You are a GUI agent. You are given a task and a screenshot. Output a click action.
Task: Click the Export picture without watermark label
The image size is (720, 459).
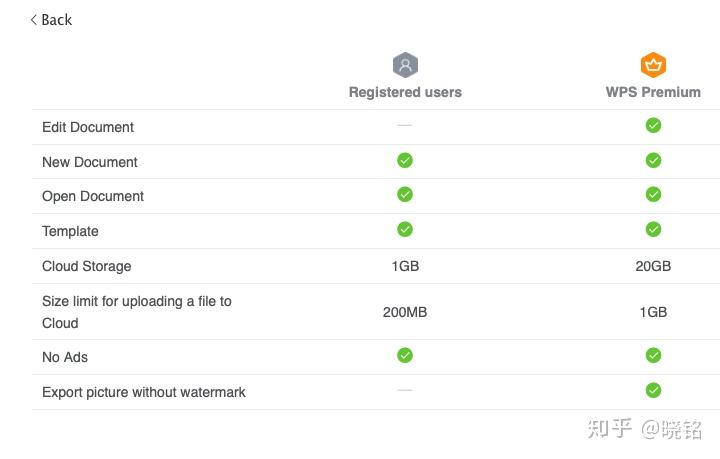pos(144,392)
